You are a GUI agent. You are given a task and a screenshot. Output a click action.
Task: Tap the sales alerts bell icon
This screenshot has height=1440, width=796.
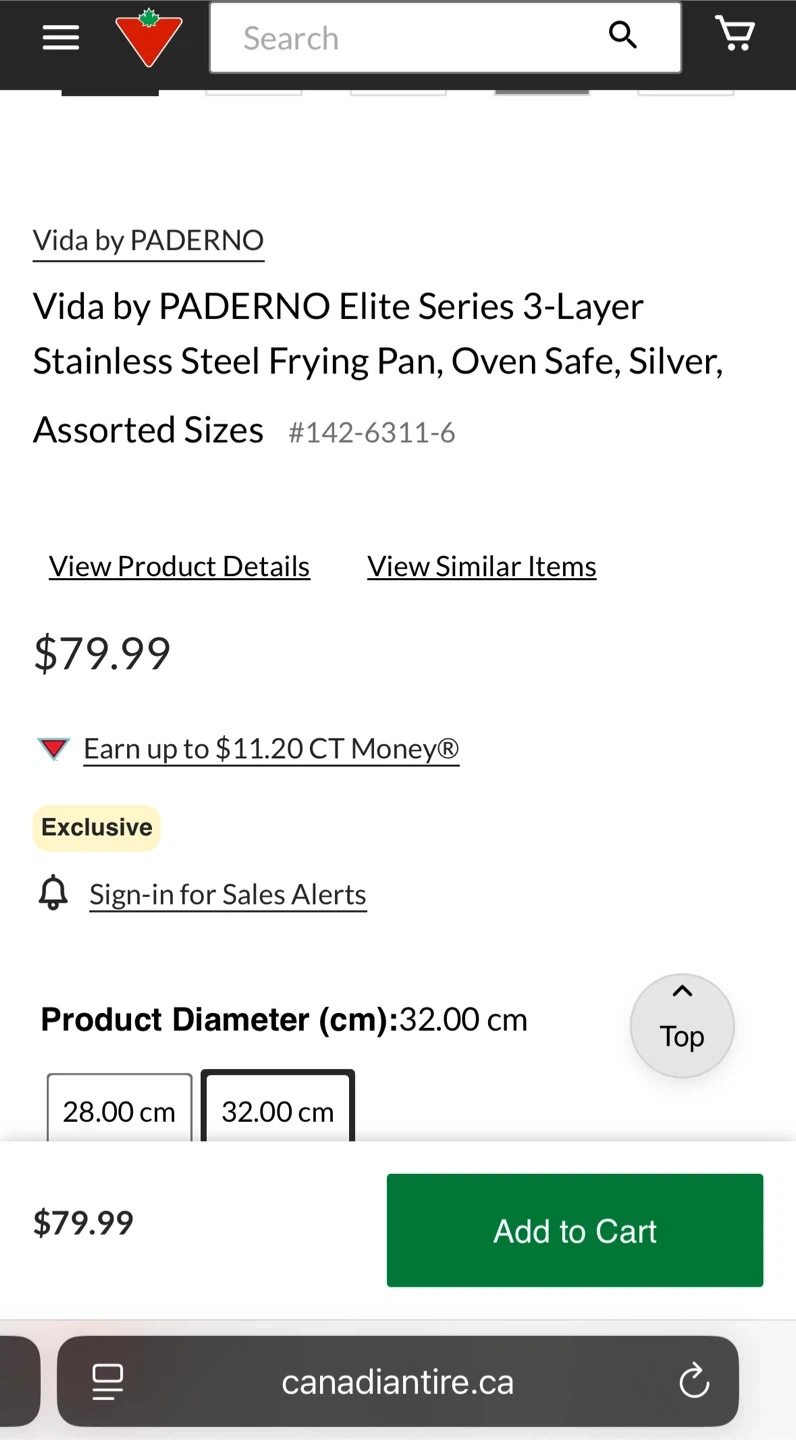point(53,892)
